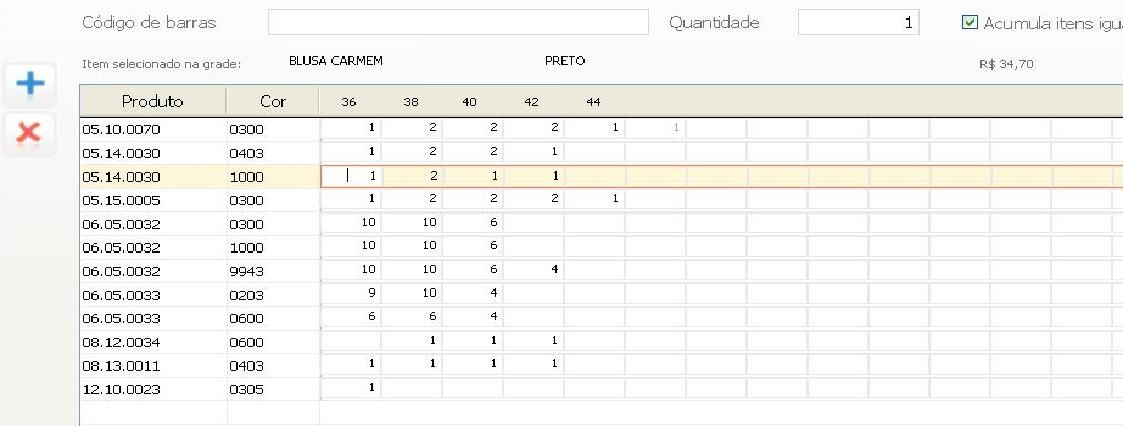The image size is (1123, 426).
Task: Select product row 12.10.0023
Action: (x=152, y=389)
